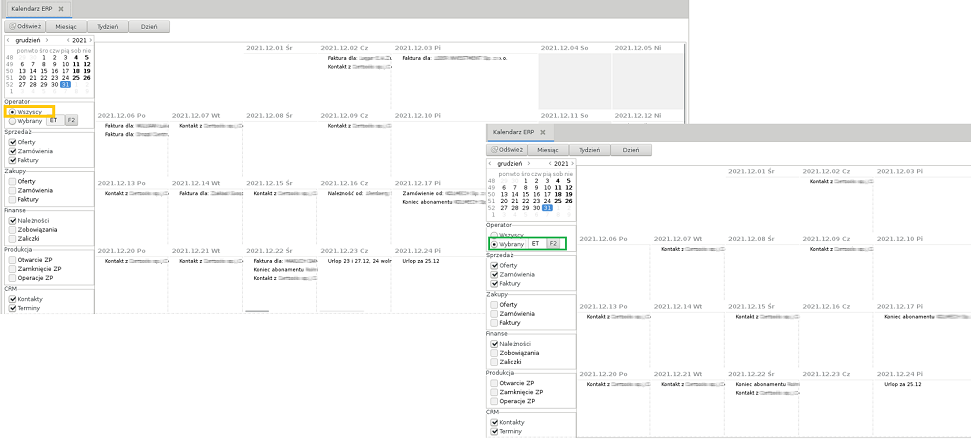Uncheck Sprzedaż Oferty in front window
The image size is (971, 439).
[494, 265]
